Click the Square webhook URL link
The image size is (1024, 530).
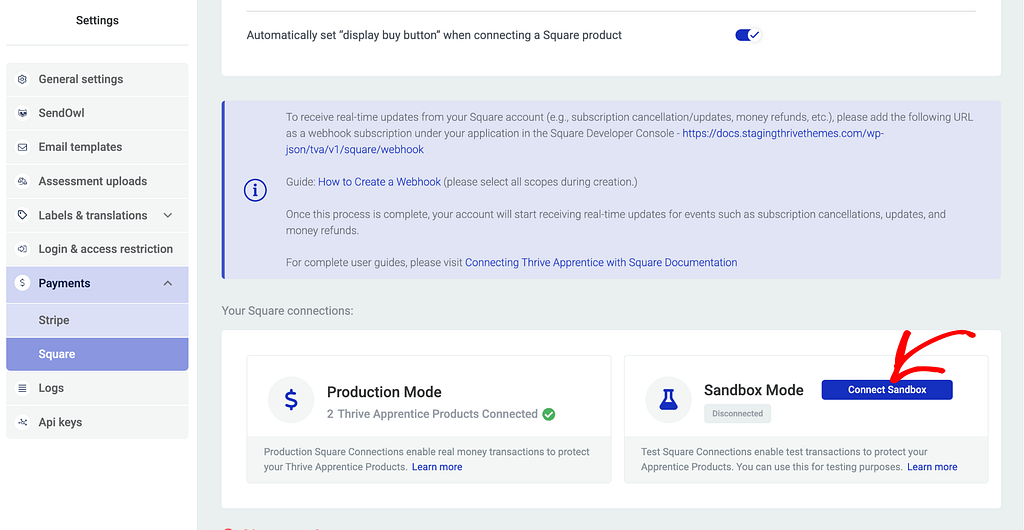(783, 133)
